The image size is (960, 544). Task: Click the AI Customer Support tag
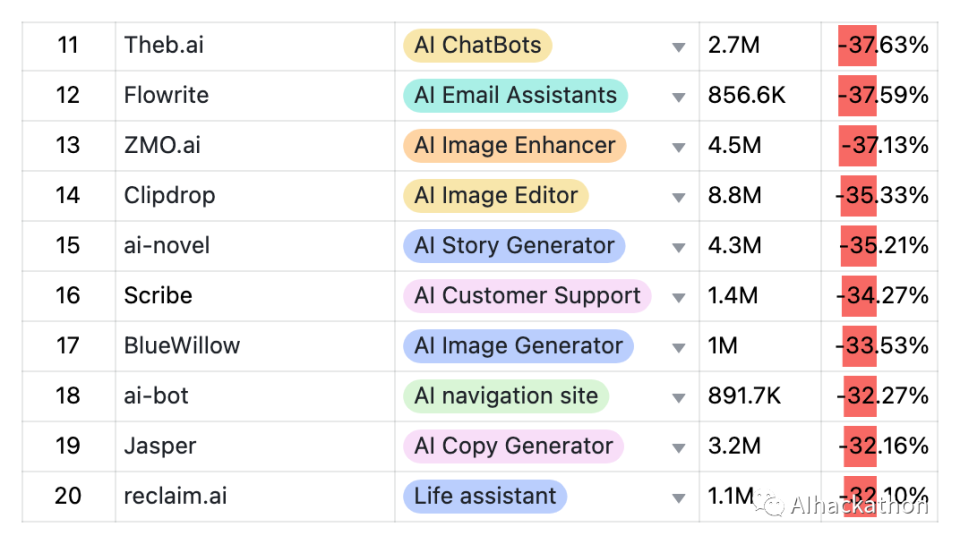[526, 295]
